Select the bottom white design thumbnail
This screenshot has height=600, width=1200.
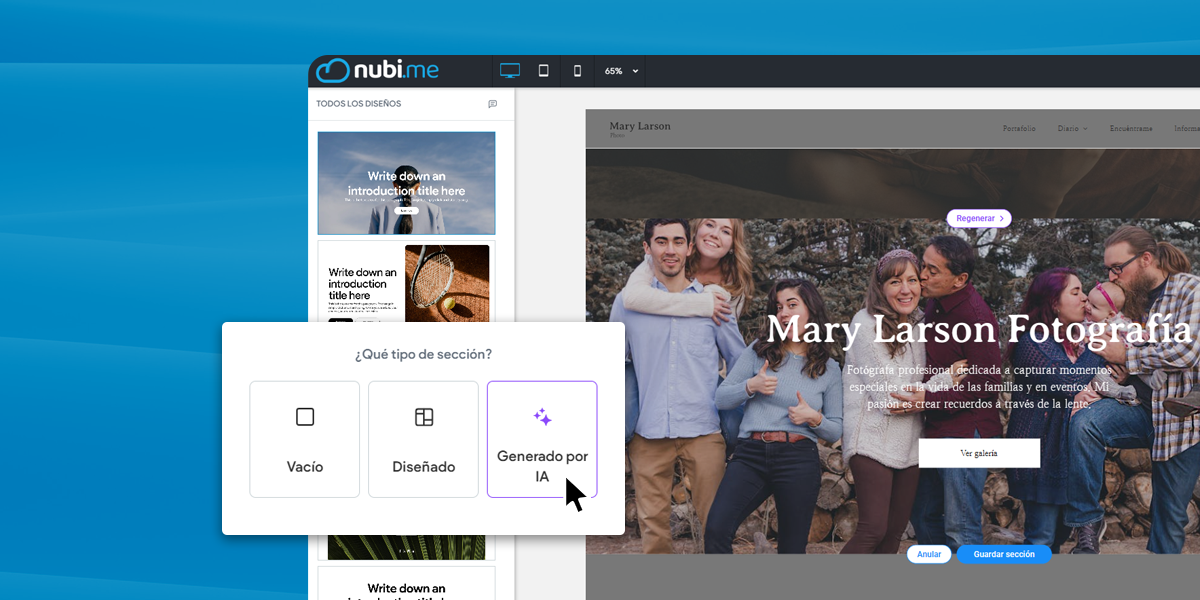pos(406,583)
